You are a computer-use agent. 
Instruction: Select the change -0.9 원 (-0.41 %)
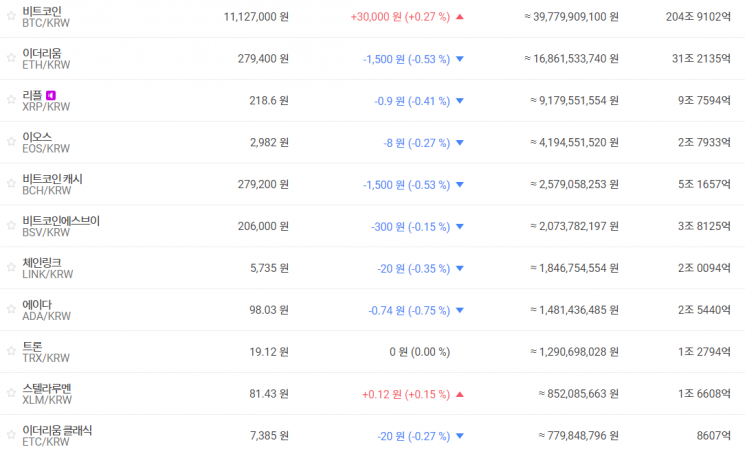click(x=412, y=101)
